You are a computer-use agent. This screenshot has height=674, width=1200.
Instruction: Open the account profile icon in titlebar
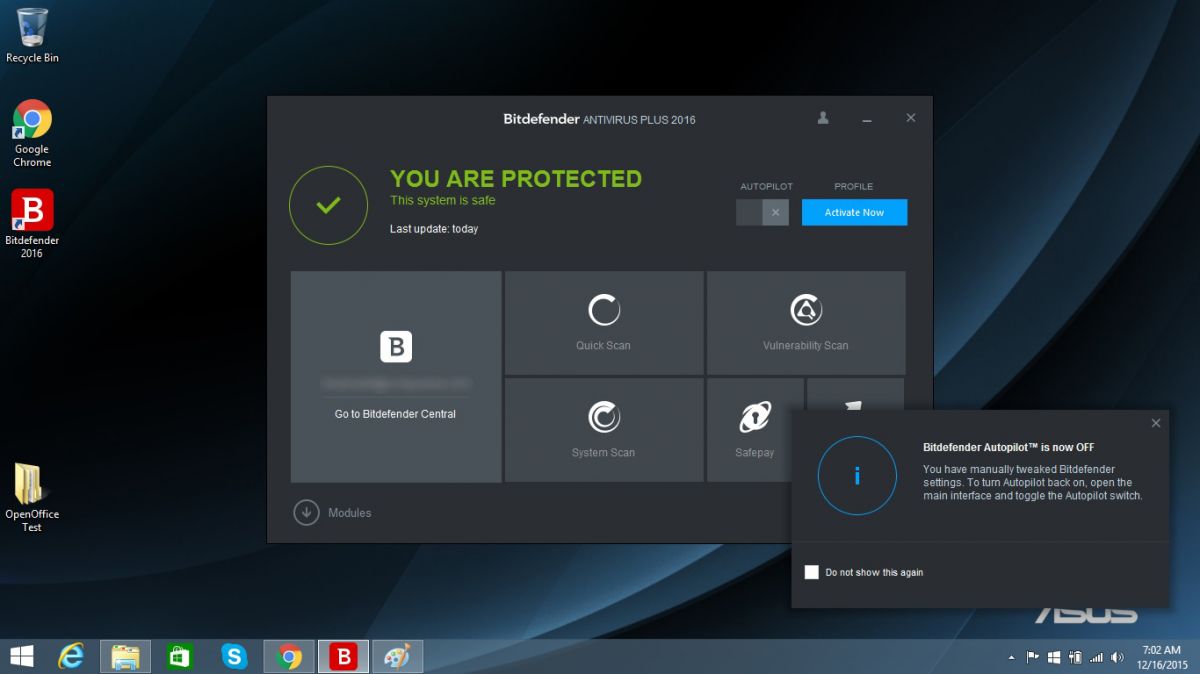(822, 117)
